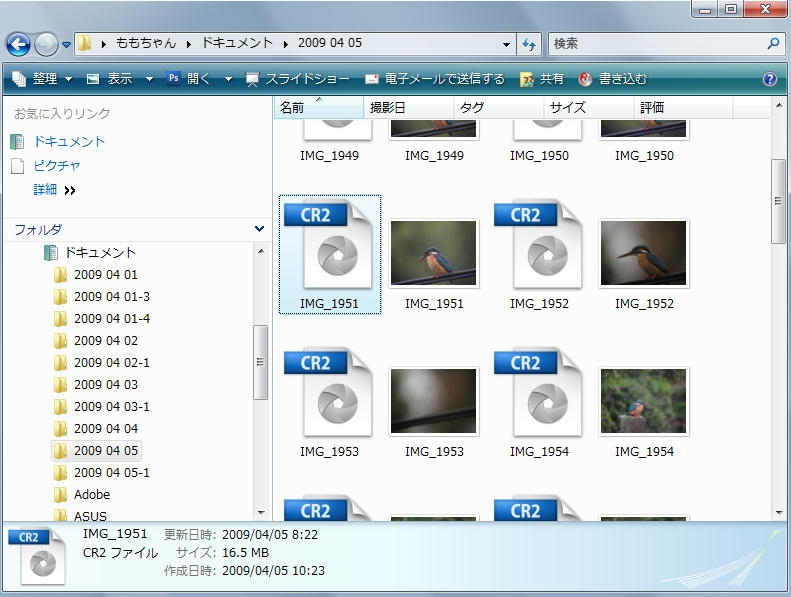Click the folder tree scroll up arrow
791x597 pixels.
261,251
